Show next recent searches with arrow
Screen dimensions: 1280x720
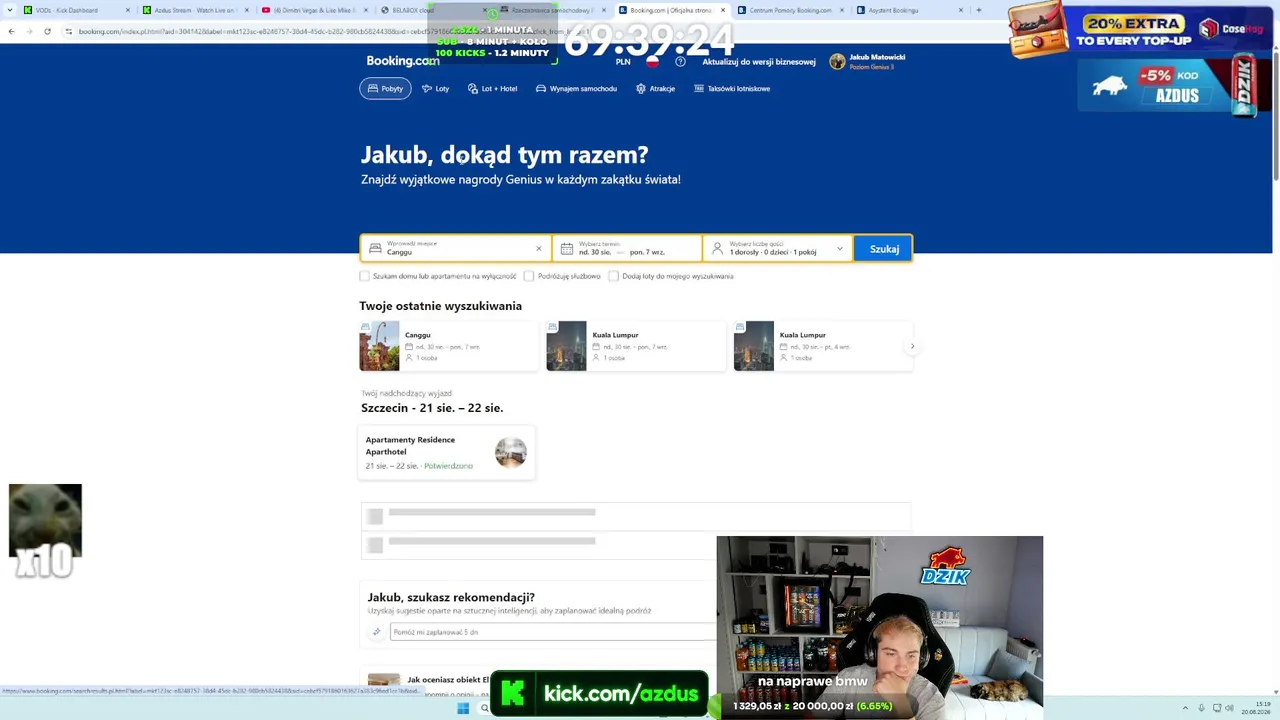tap(912, 346)
